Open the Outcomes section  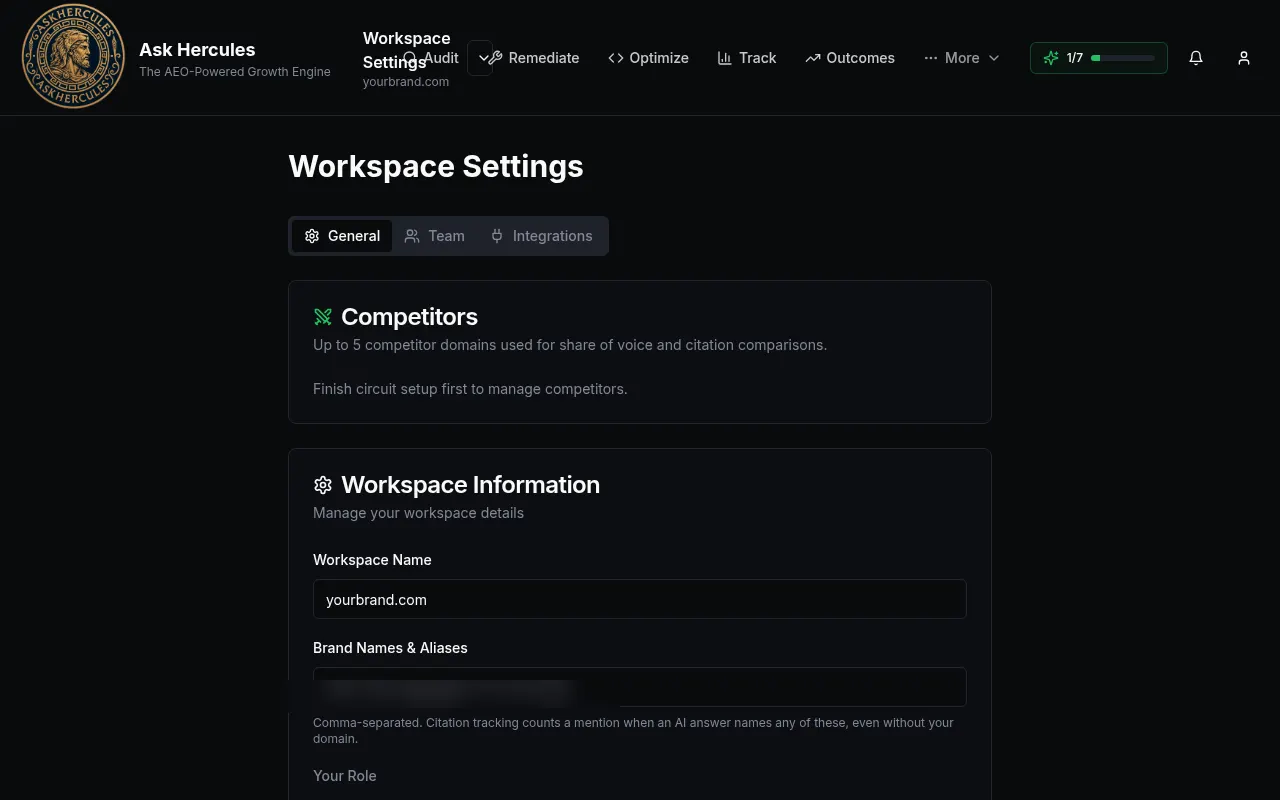click(x=850, y=58)
